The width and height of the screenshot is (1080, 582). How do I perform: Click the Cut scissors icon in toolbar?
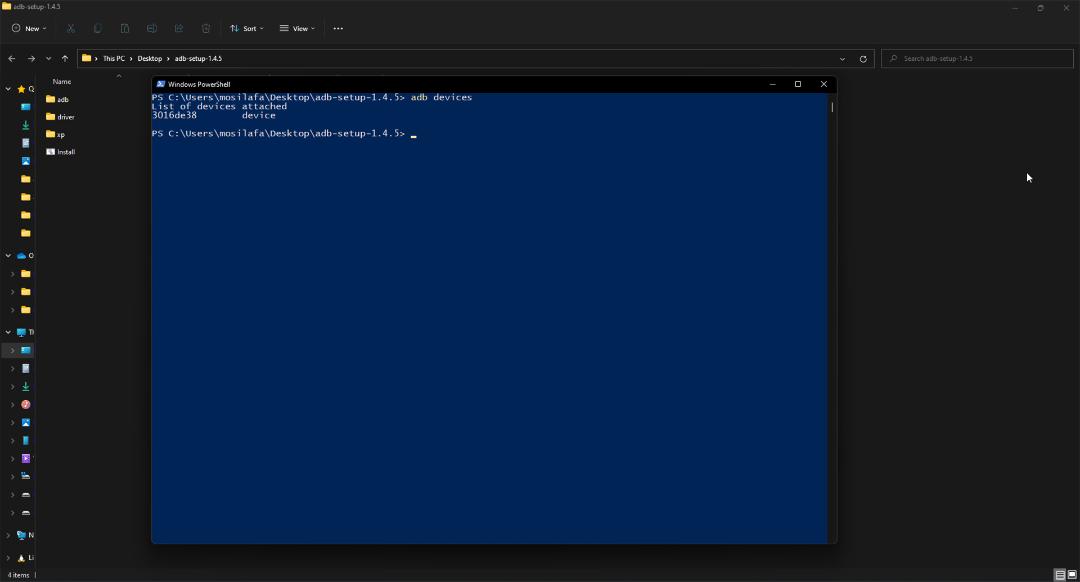coord(70,28)
